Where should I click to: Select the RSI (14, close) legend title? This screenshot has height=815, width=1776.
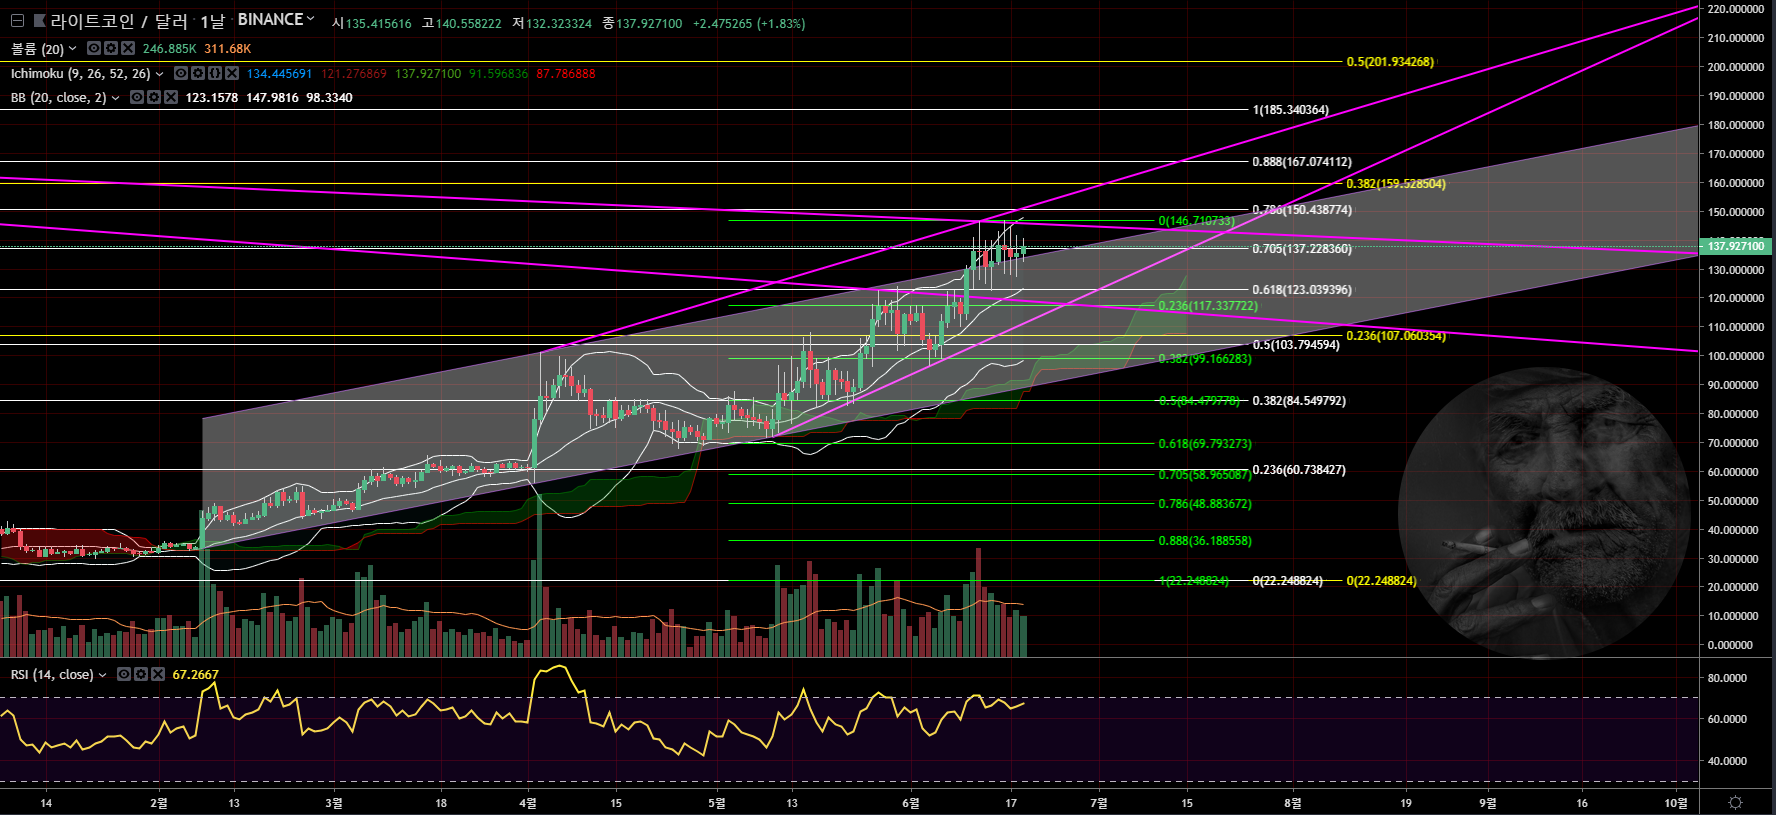[52, 675]
